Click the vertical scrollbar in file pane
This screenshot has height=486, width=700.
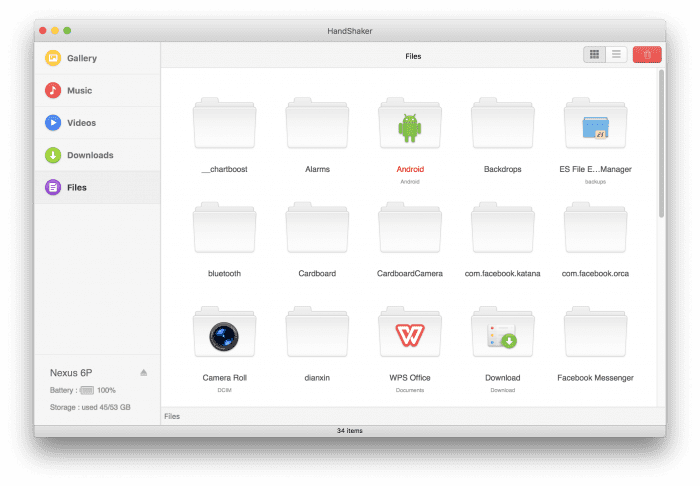[x=660, y=140]
